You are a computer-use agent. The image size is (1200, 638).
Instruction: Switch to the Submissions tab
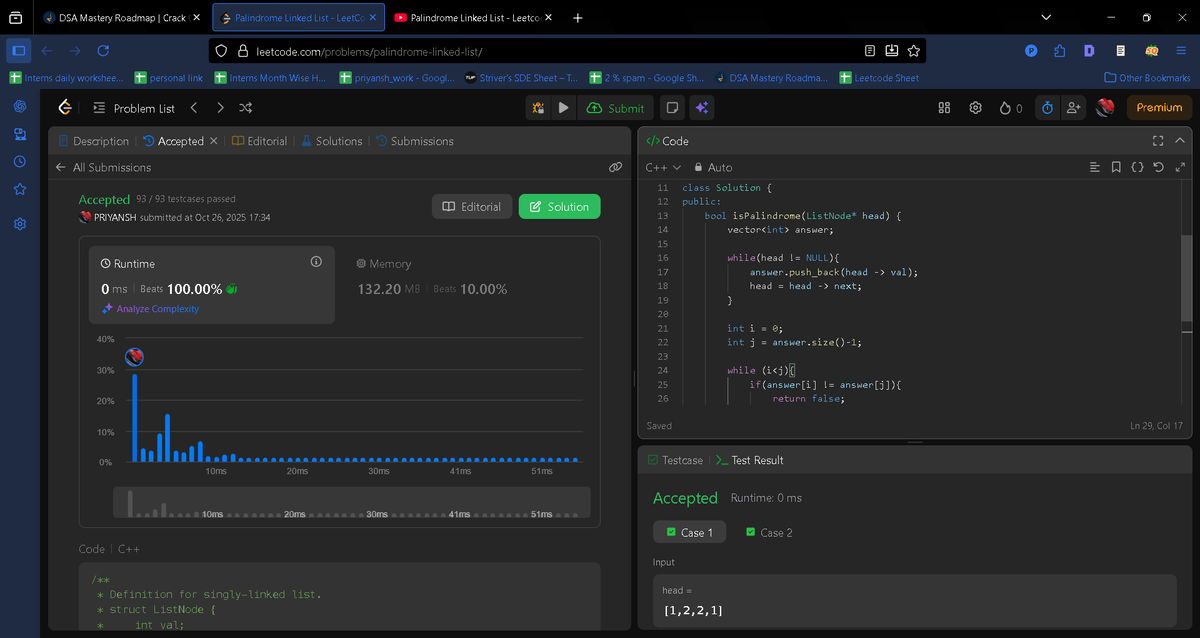415,141
